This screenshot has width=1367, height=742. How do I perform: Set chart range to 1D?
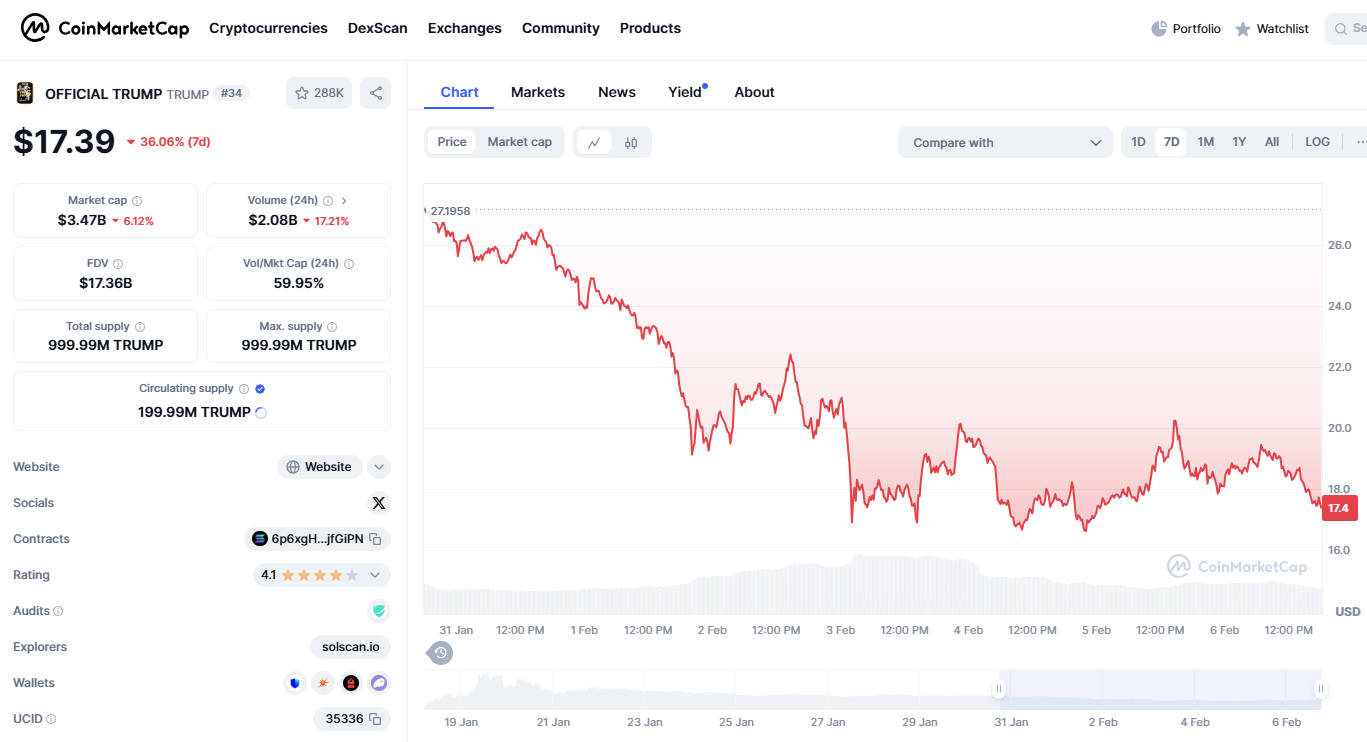point(1139,142)
